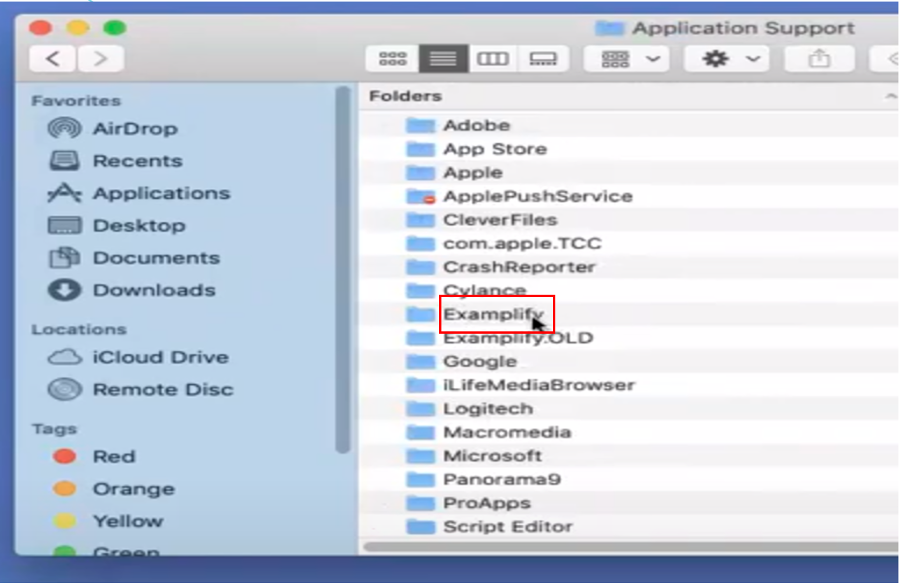Select the Adobe folder
This screenshot has width=899, height=583.
click(458, 125)
